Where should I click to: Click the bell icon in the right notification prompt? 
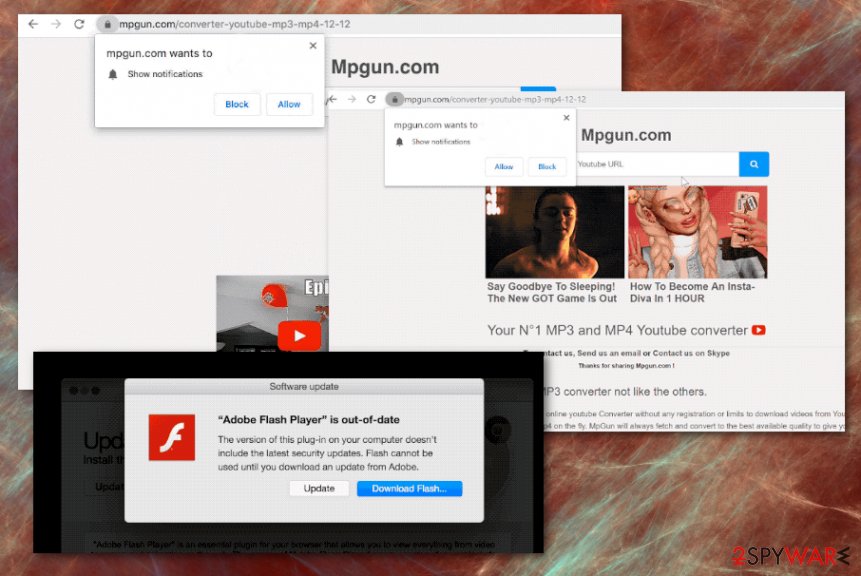coord(399,142)
